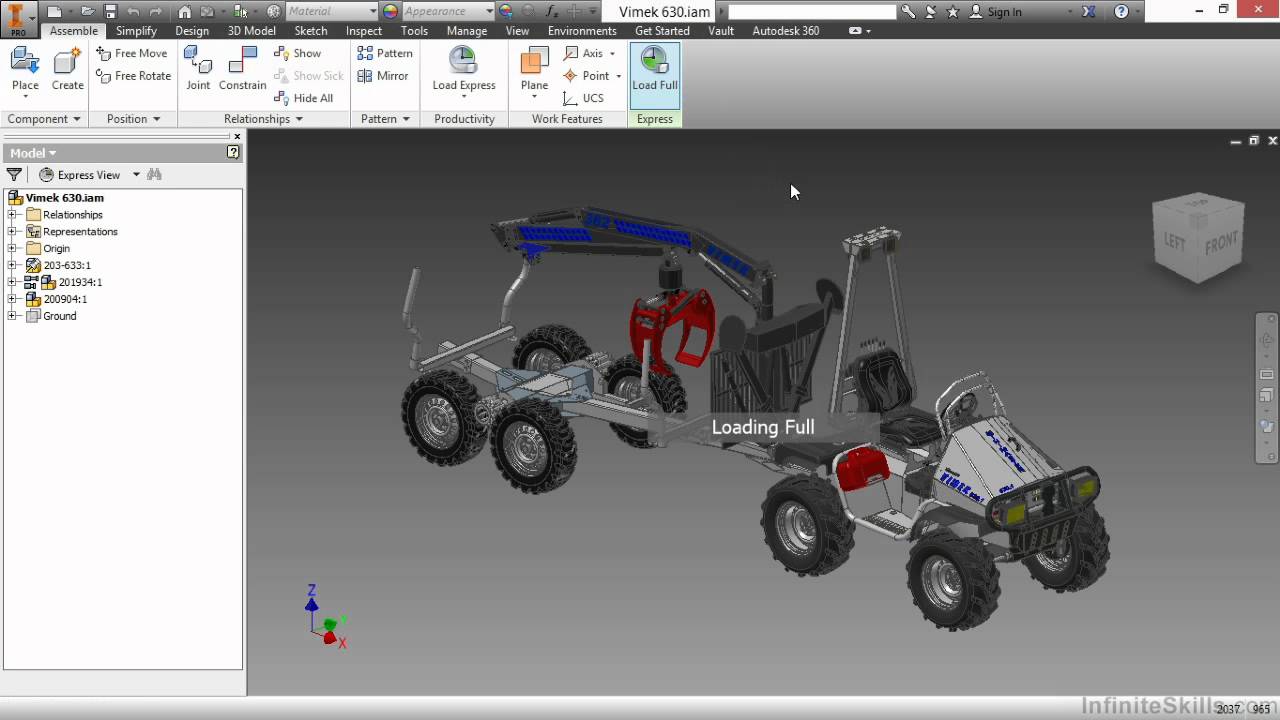Click the fx Parameters icon
This screenshot has width=1280, height=720.
point(552,12)
